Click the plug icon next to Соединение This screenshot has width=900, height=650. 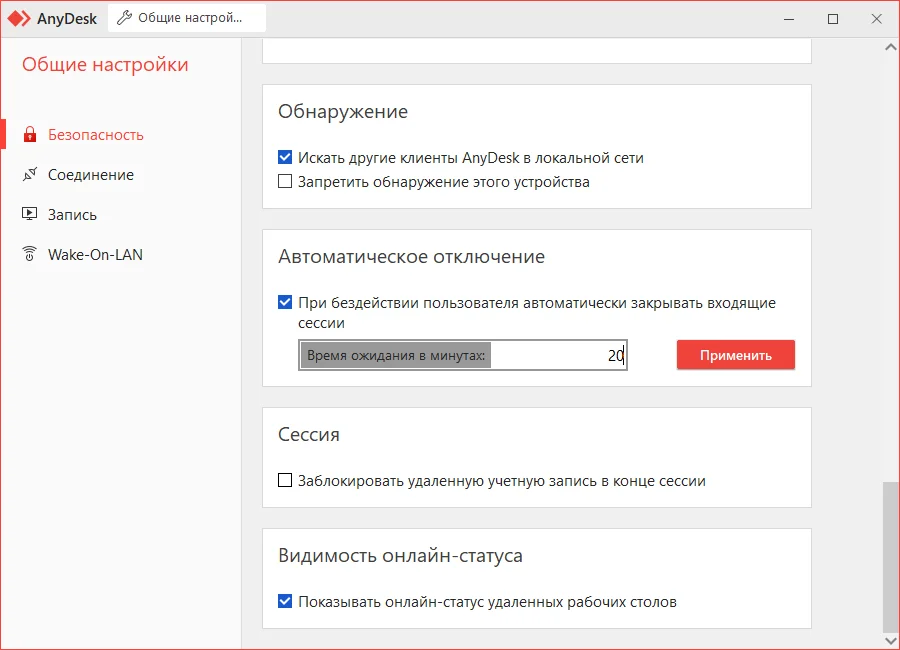29,175
